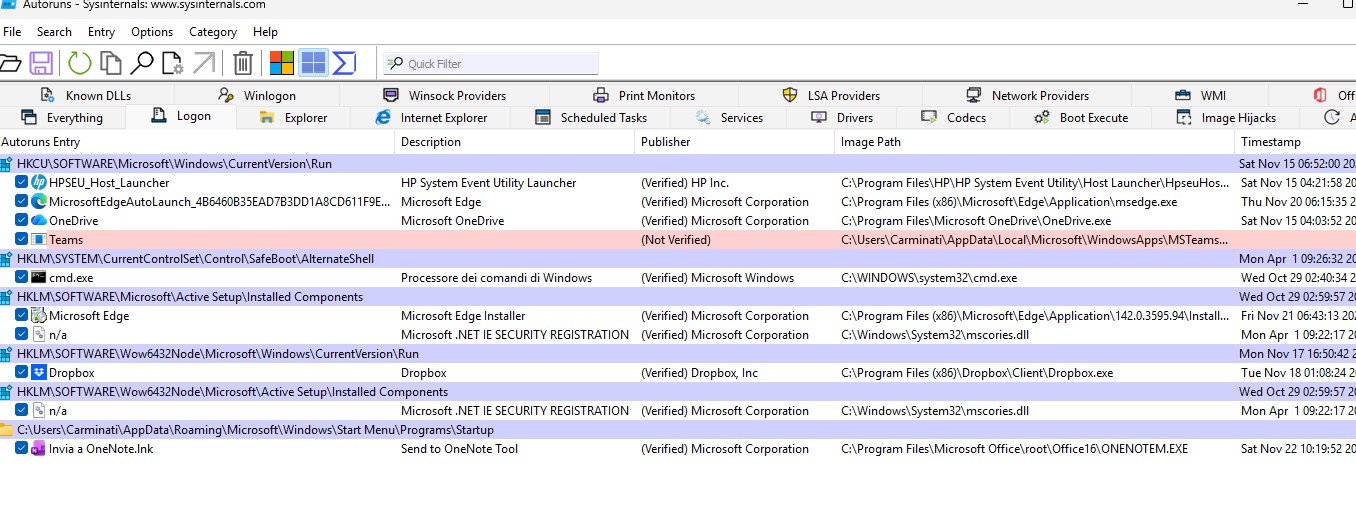This screenshot has width=1356, height=505.
Task: Click the Microsoft Edge installer entry icon
Action: click(x=39, y=316)
